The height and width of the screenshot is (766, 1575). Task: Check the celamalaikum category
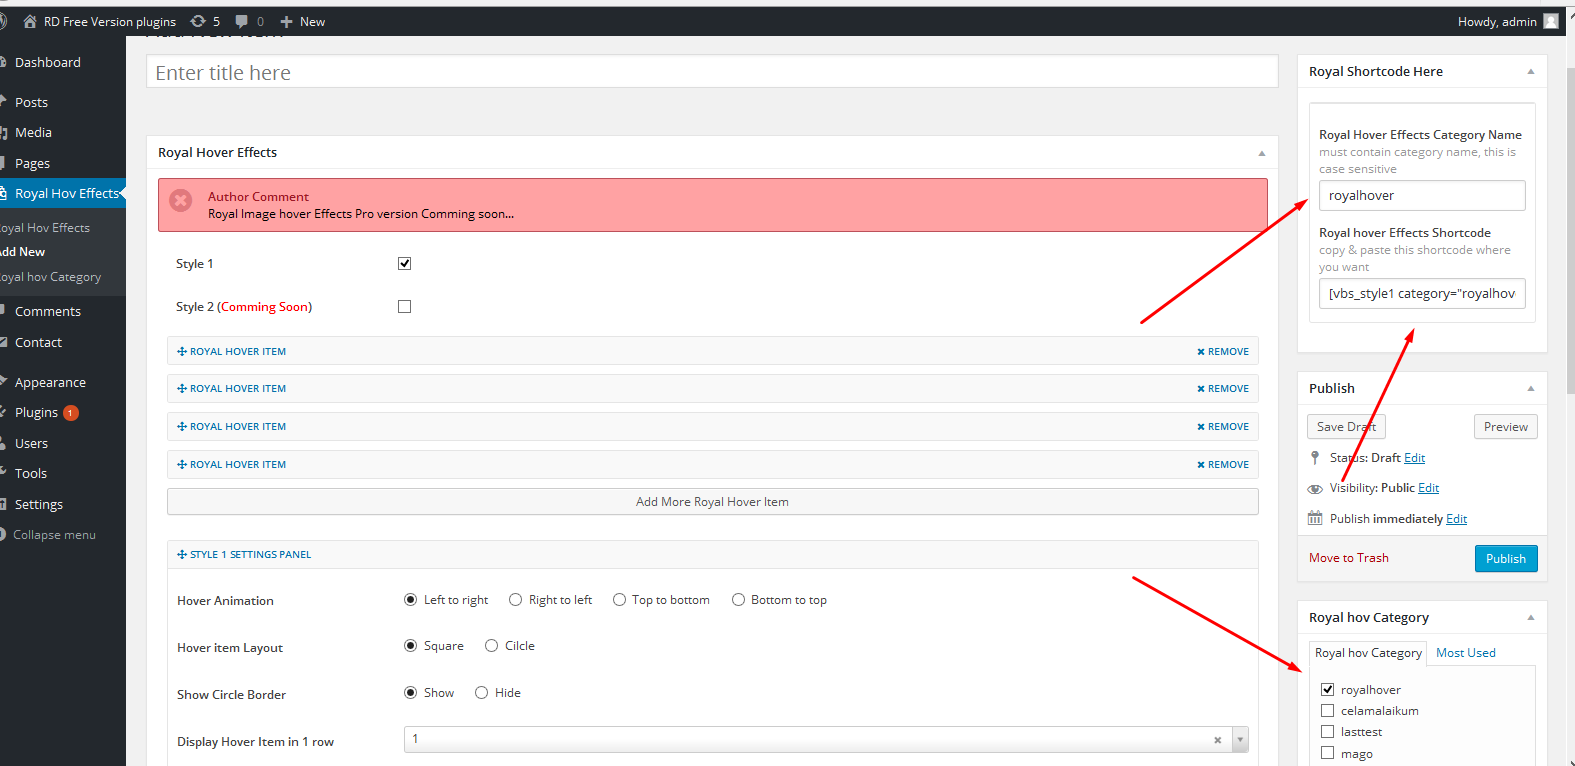[x=1327, y=710]
